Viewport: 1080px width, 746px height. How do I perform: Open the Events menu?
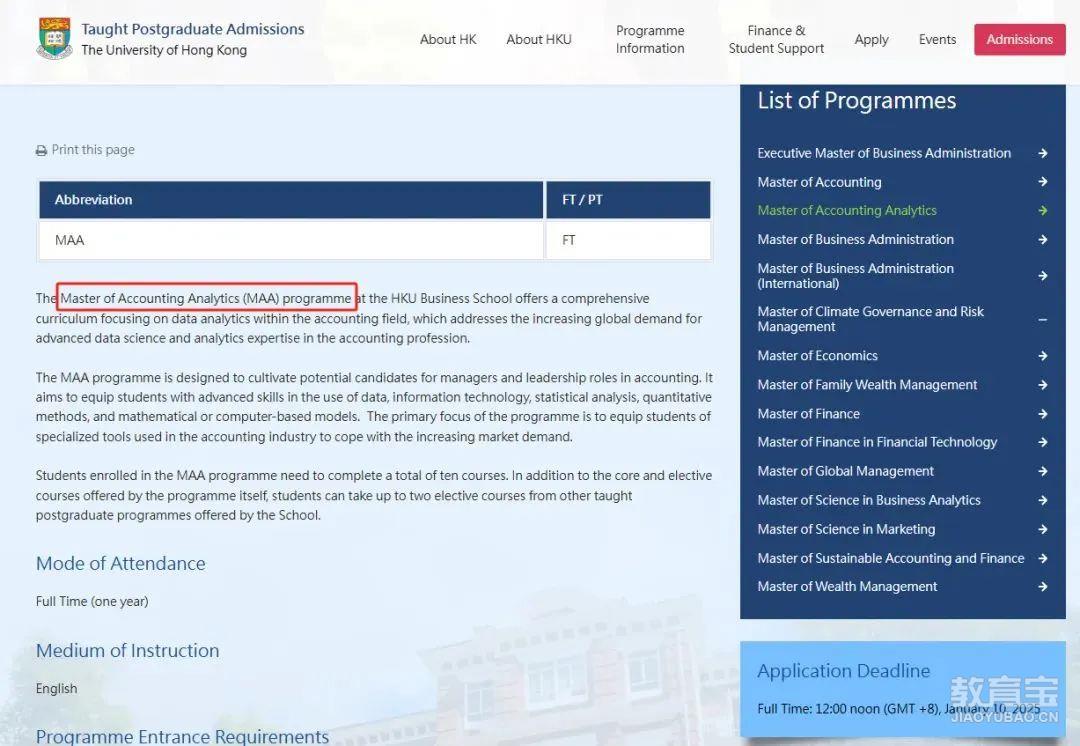(x=937, y=39)
